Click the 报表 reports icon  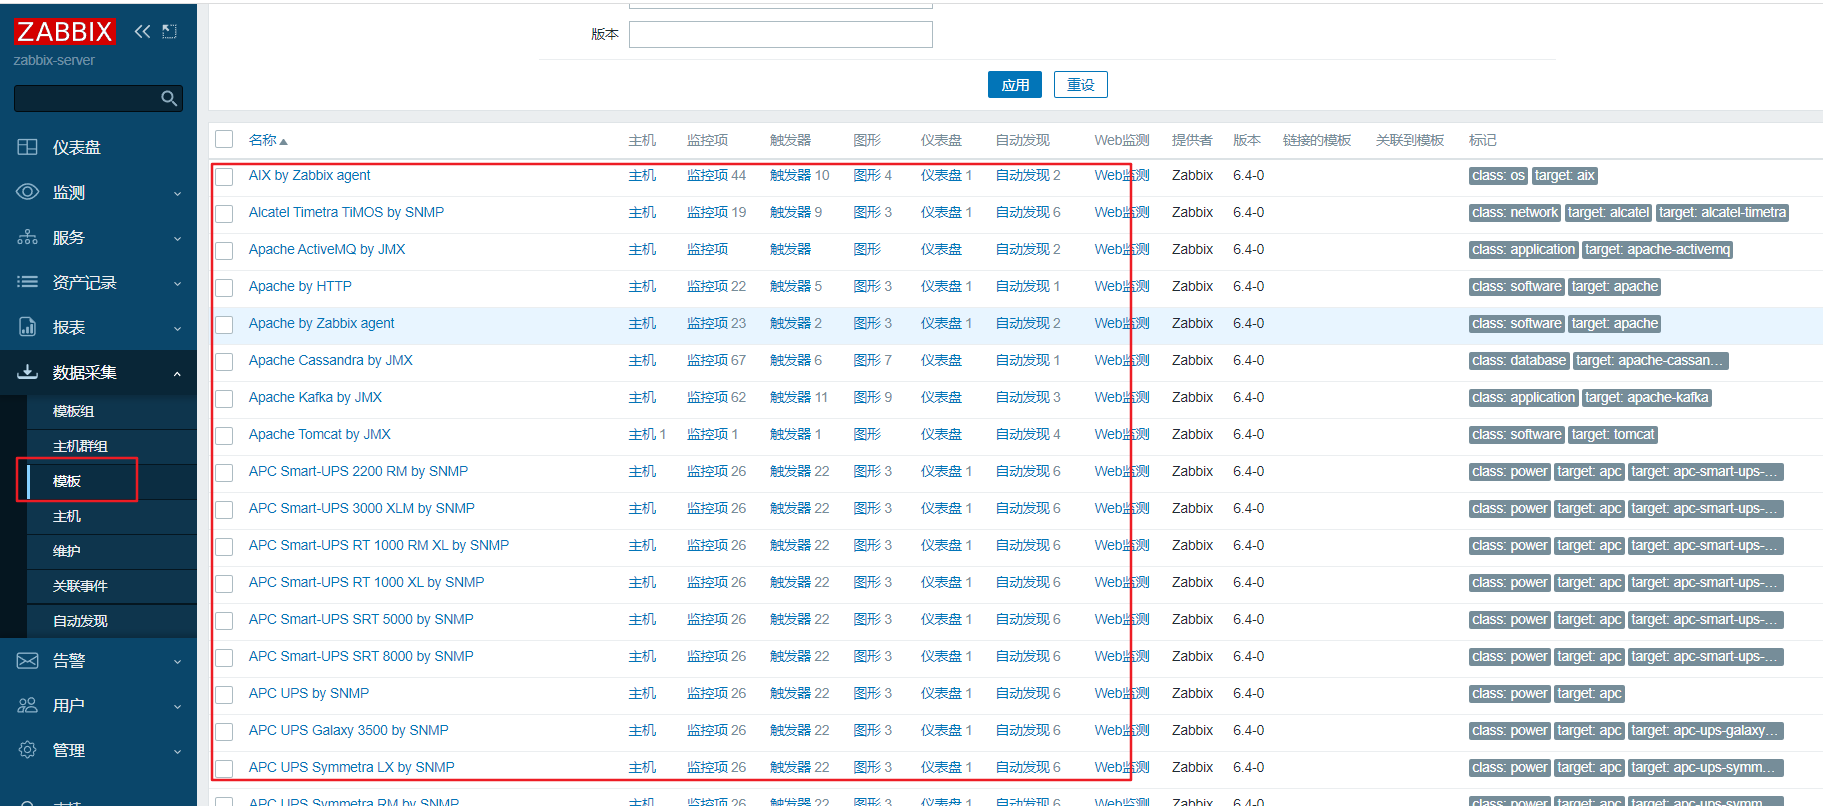pyautogui.click(x=28, y=327)
